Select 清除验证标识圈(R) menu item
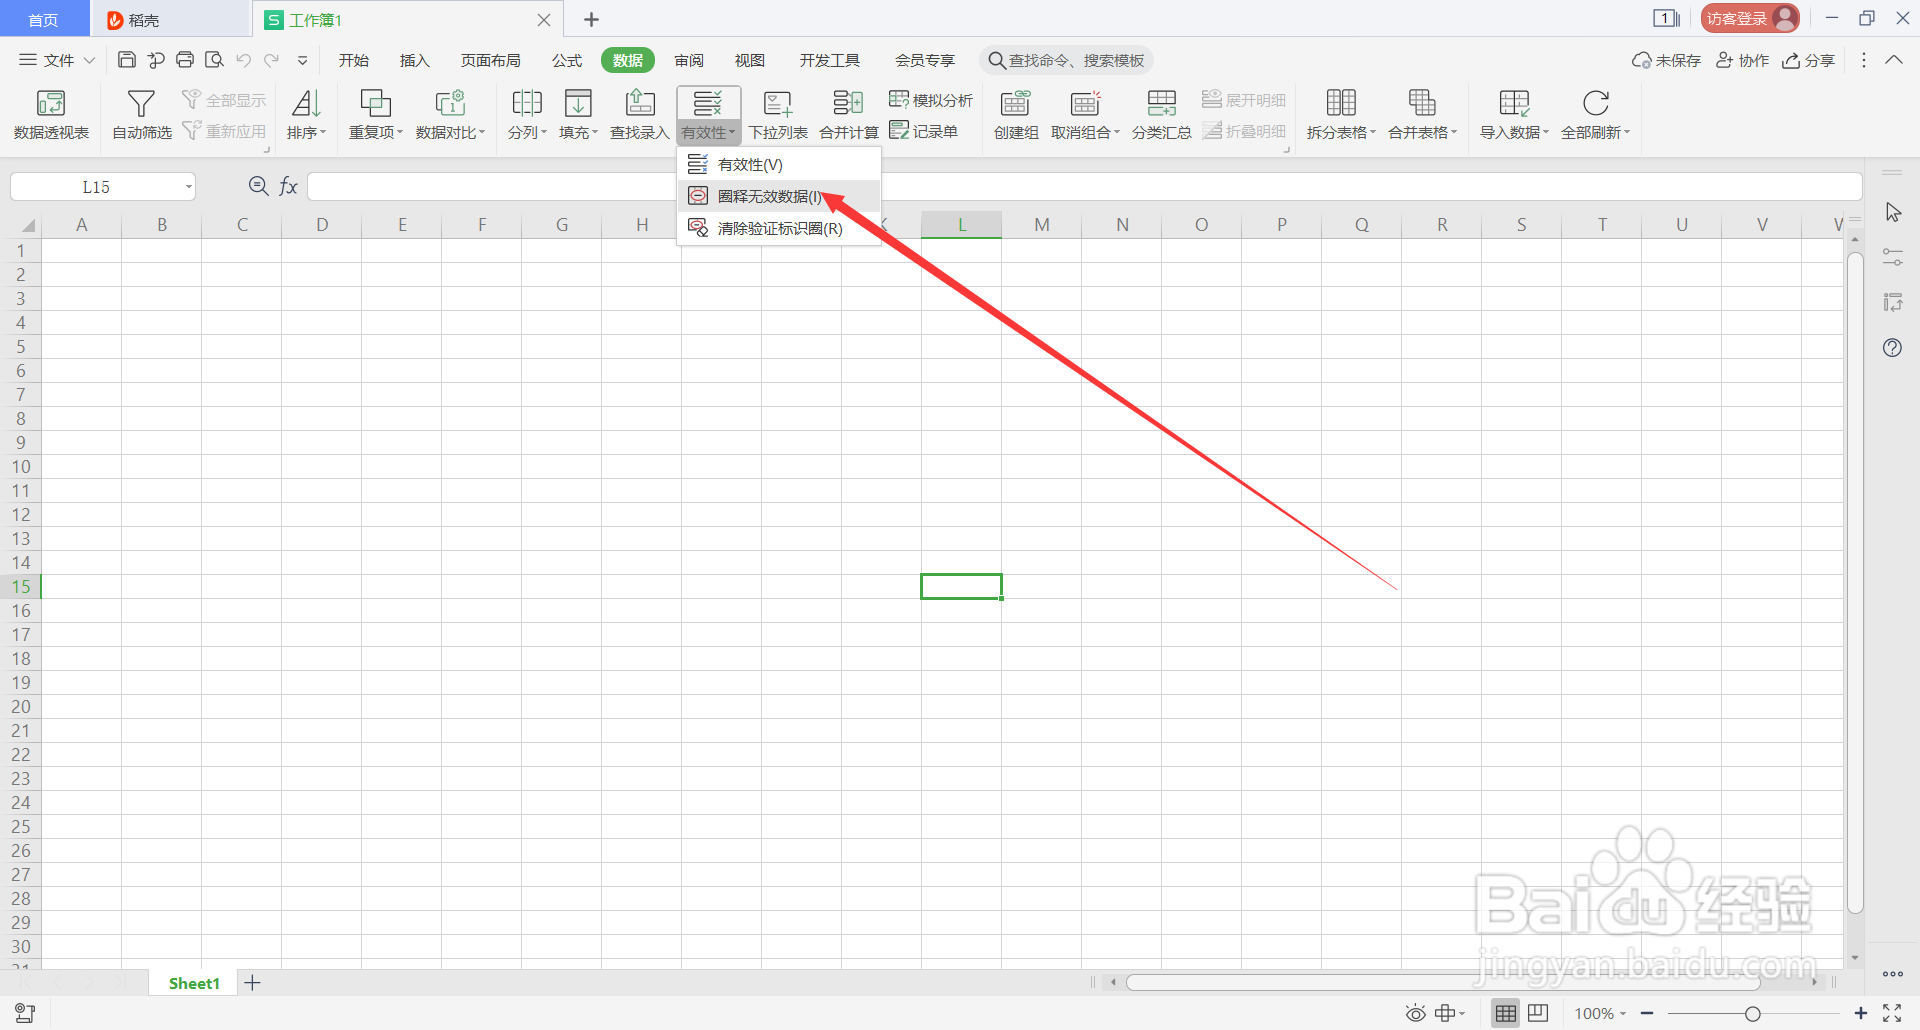Screen dimensions: 1920x1030 [x=779, y=228]
